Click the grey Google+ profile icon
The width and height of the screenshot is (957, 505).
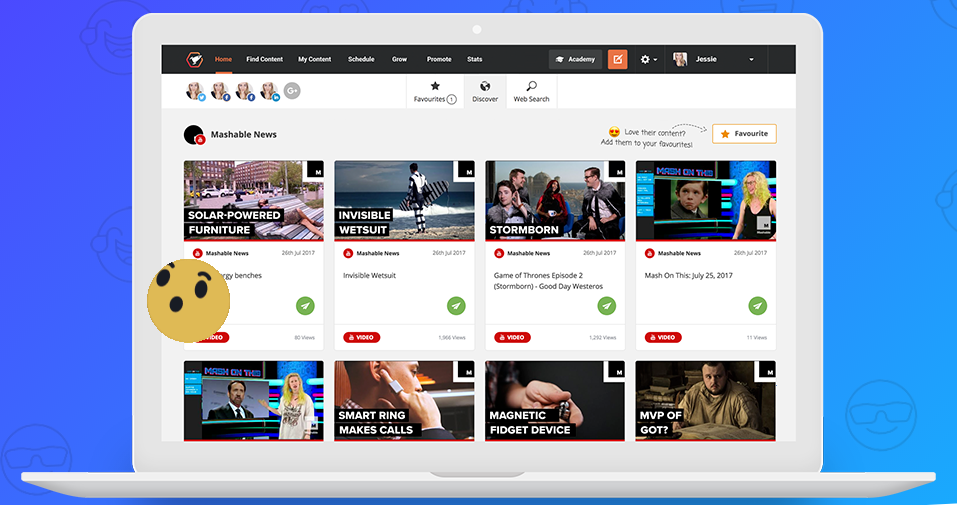(292, 91)
